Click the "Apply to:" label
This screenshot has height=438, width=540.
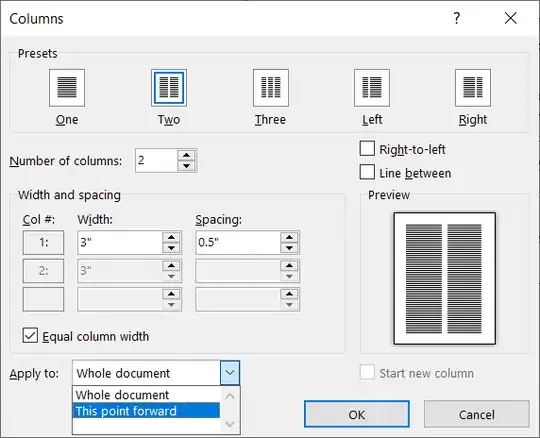click(x=34, y=374)
